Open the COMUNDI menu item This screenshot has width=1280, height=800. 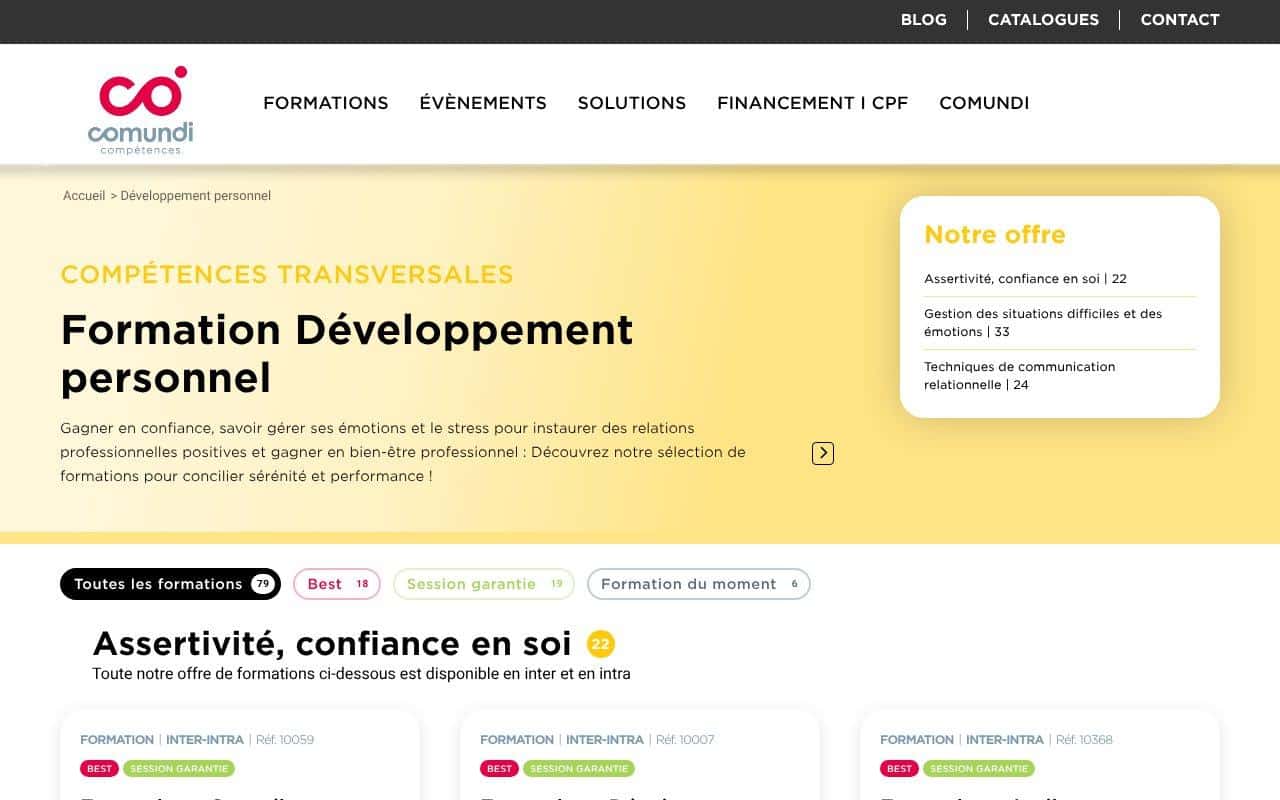(x=984, y=103)
